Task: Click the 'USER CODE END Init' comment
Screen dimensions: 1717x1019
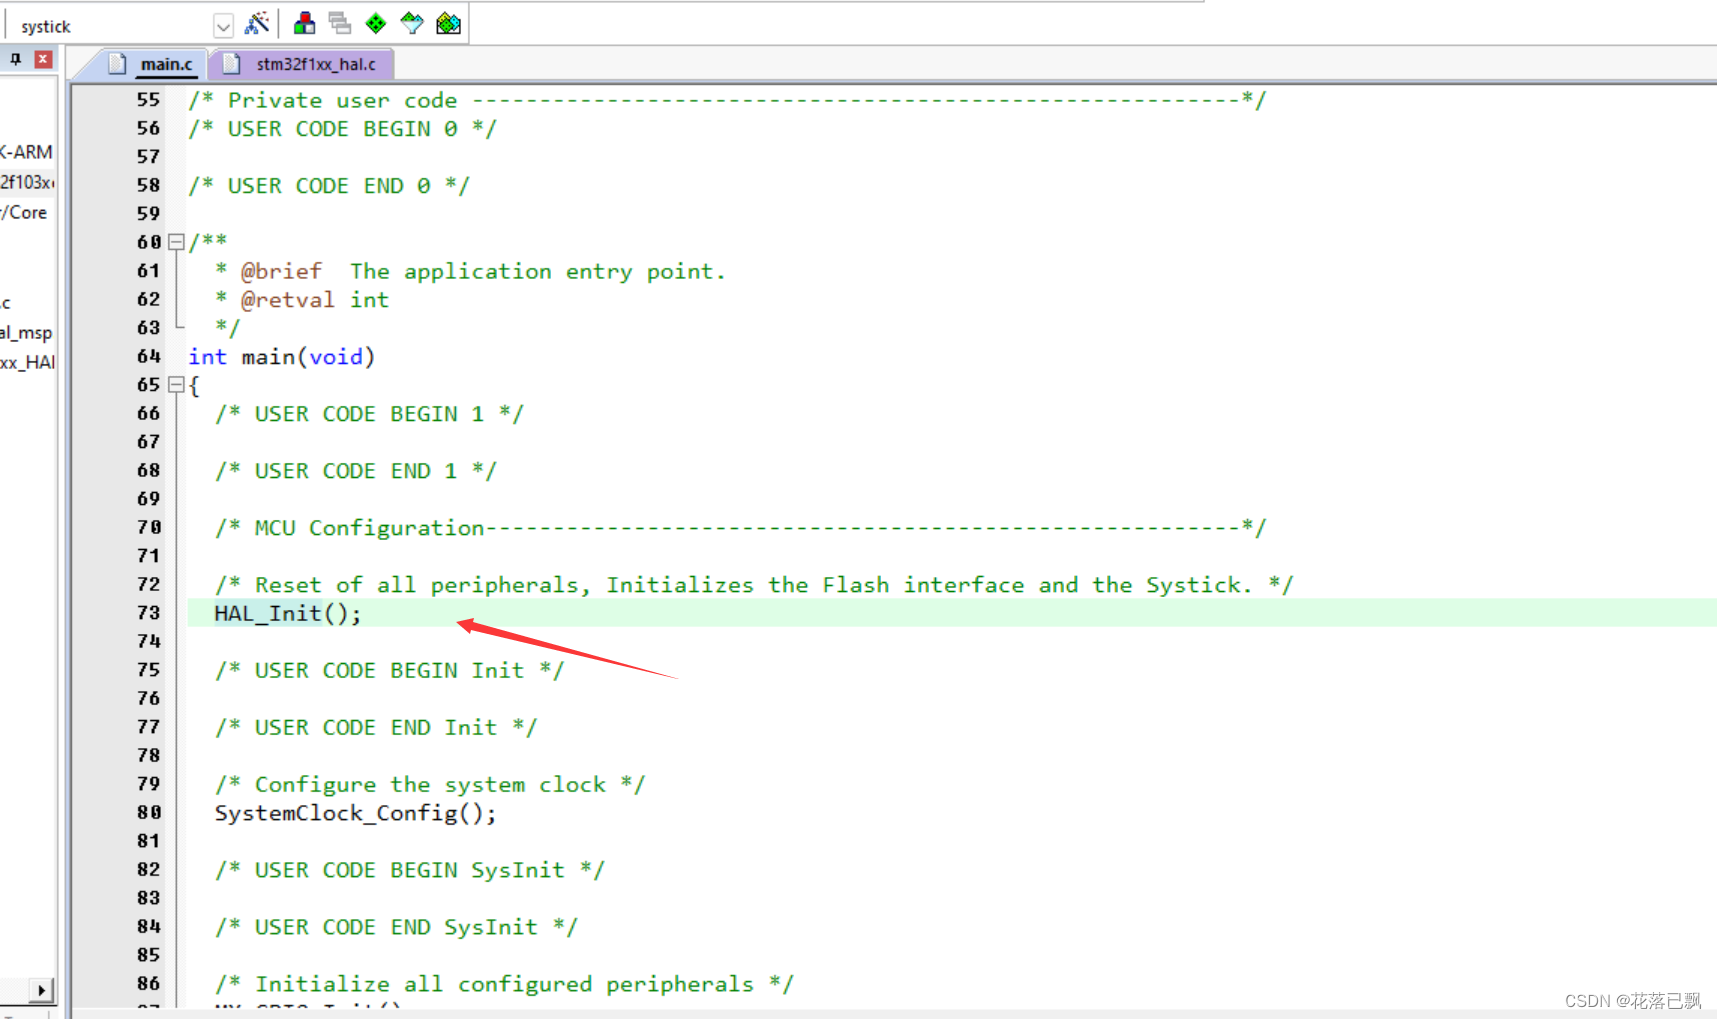Action: pyautogui.click(x=376, y=728)
